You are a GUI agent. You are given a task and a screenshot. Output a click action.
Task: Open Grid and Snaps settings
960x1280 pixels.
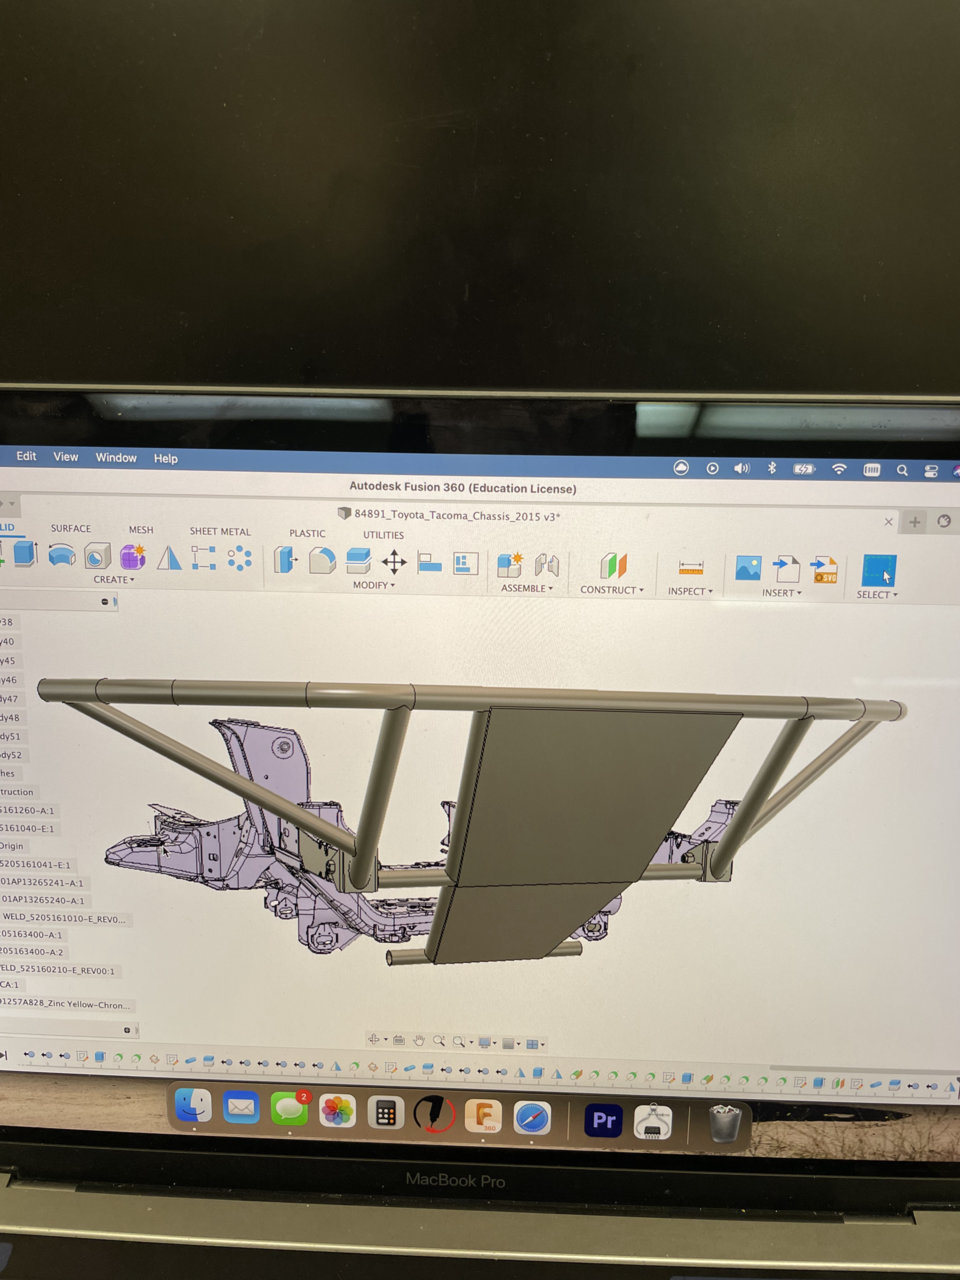pyautogui.click(x=509, y=1044)
